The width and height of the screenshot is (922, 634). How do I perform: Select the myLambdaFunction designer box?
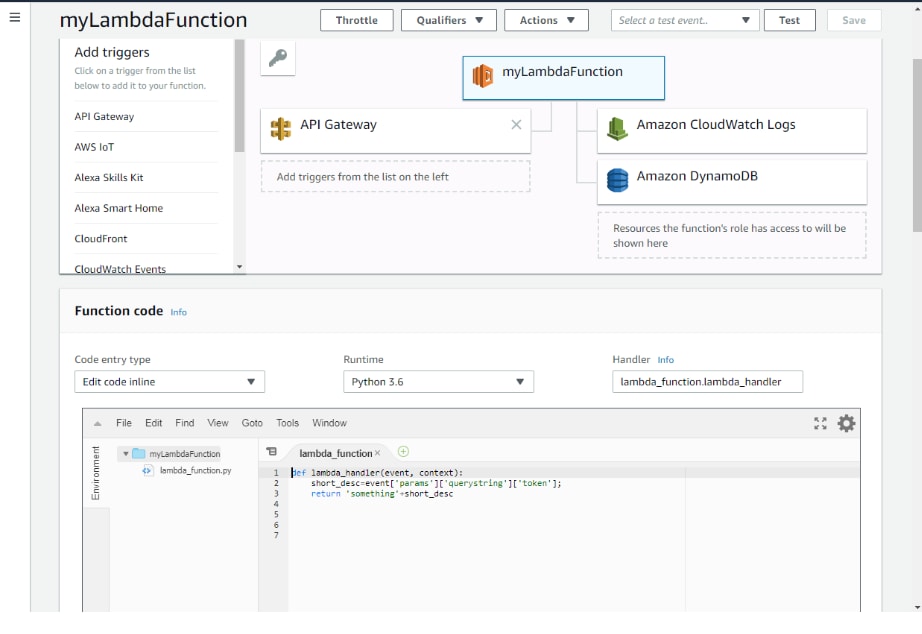pos(563,78)
